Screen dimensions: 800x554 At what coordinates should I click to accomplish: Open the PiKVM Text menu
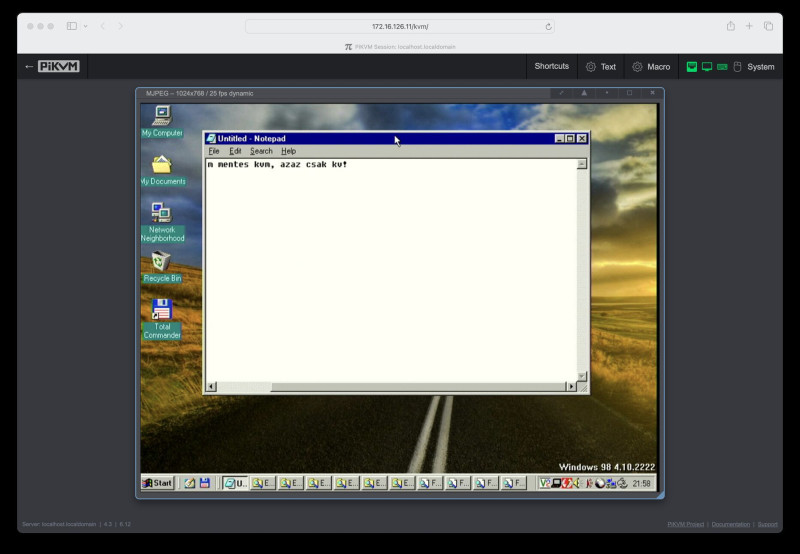[x=601, y=66]
